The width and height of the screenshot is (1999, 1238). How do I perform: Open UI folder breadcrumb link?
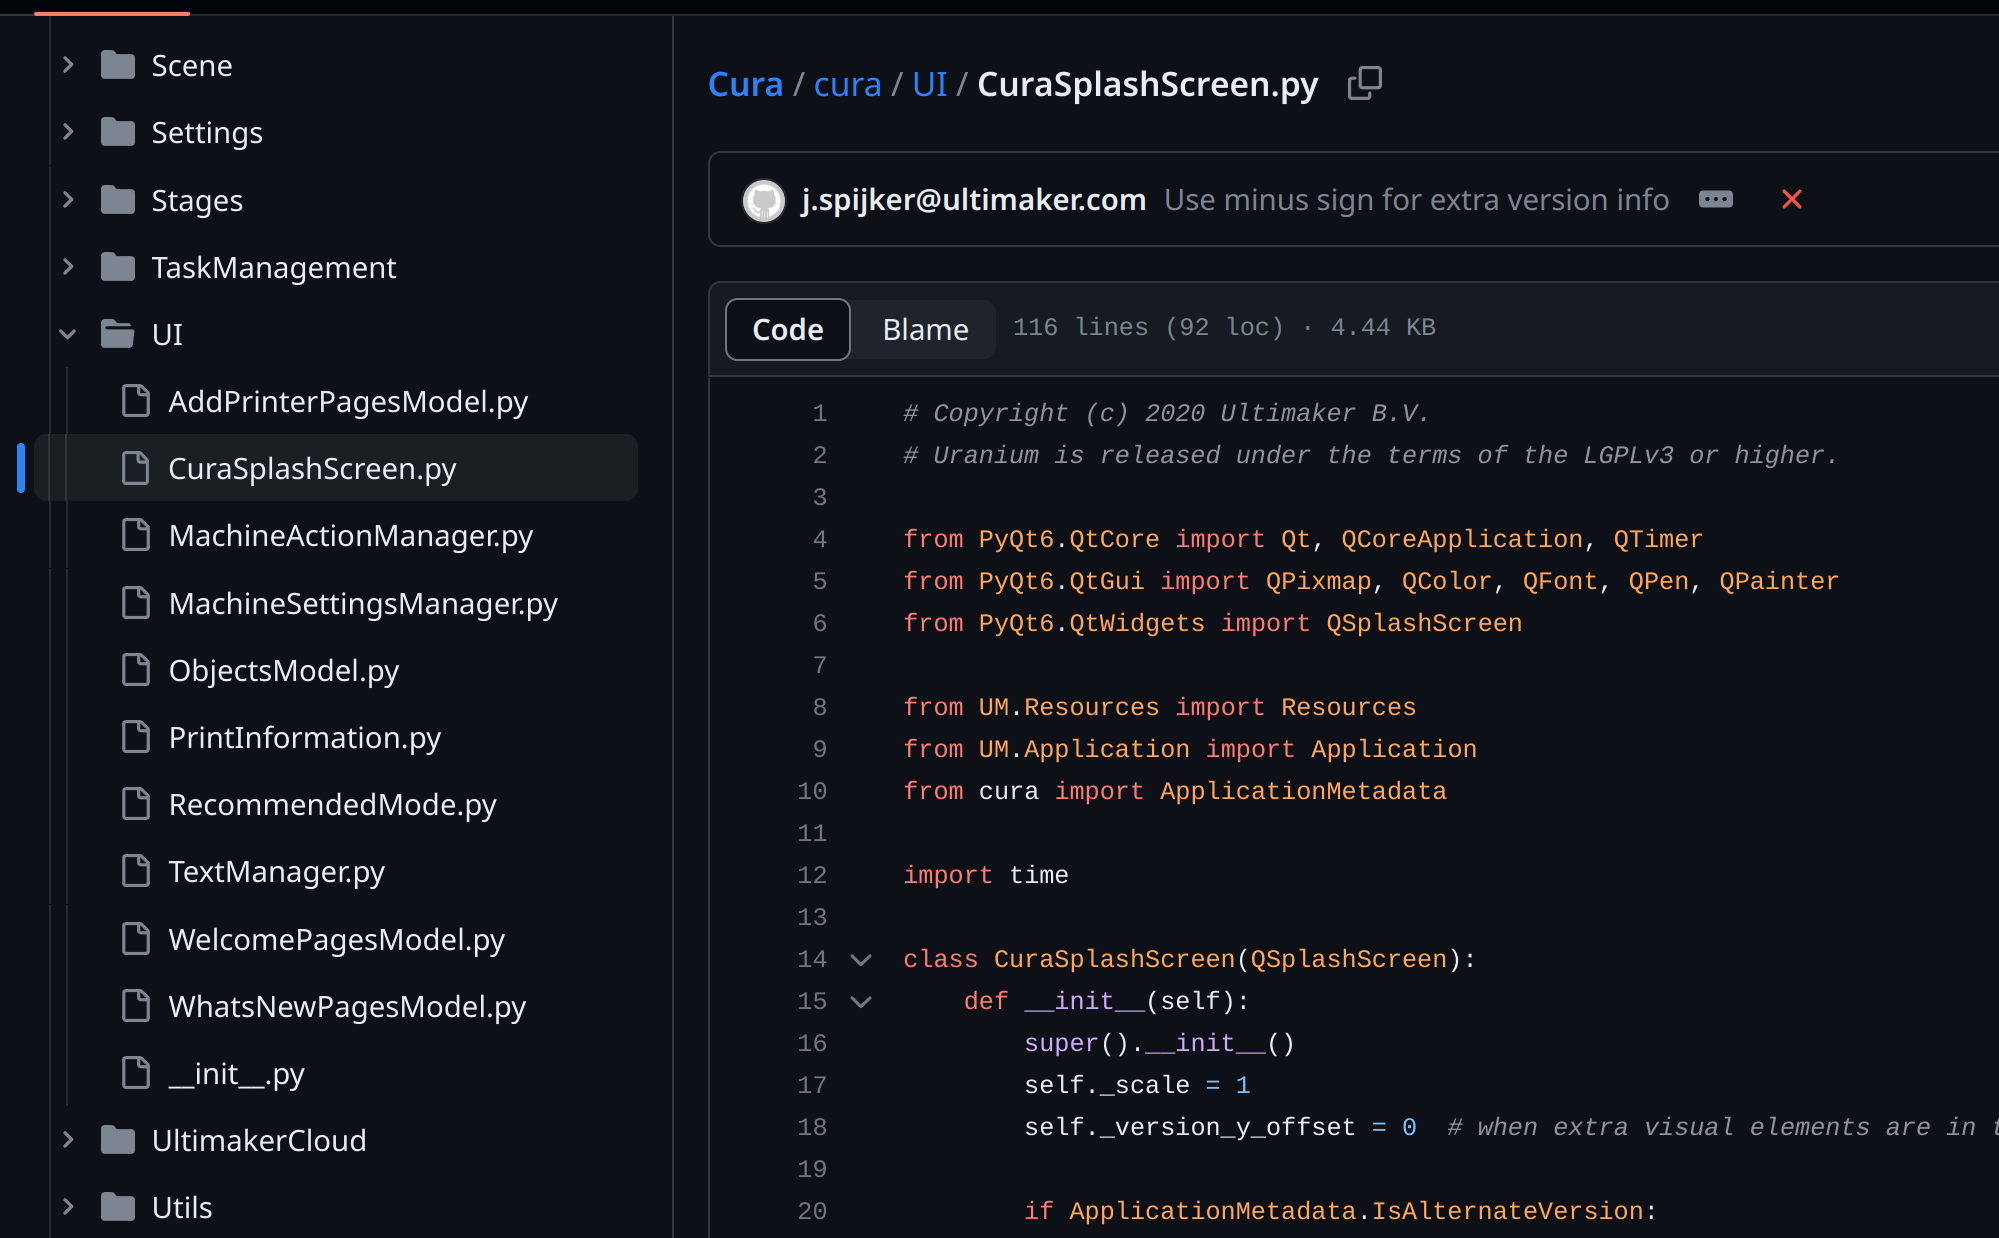tap(930, 84)
